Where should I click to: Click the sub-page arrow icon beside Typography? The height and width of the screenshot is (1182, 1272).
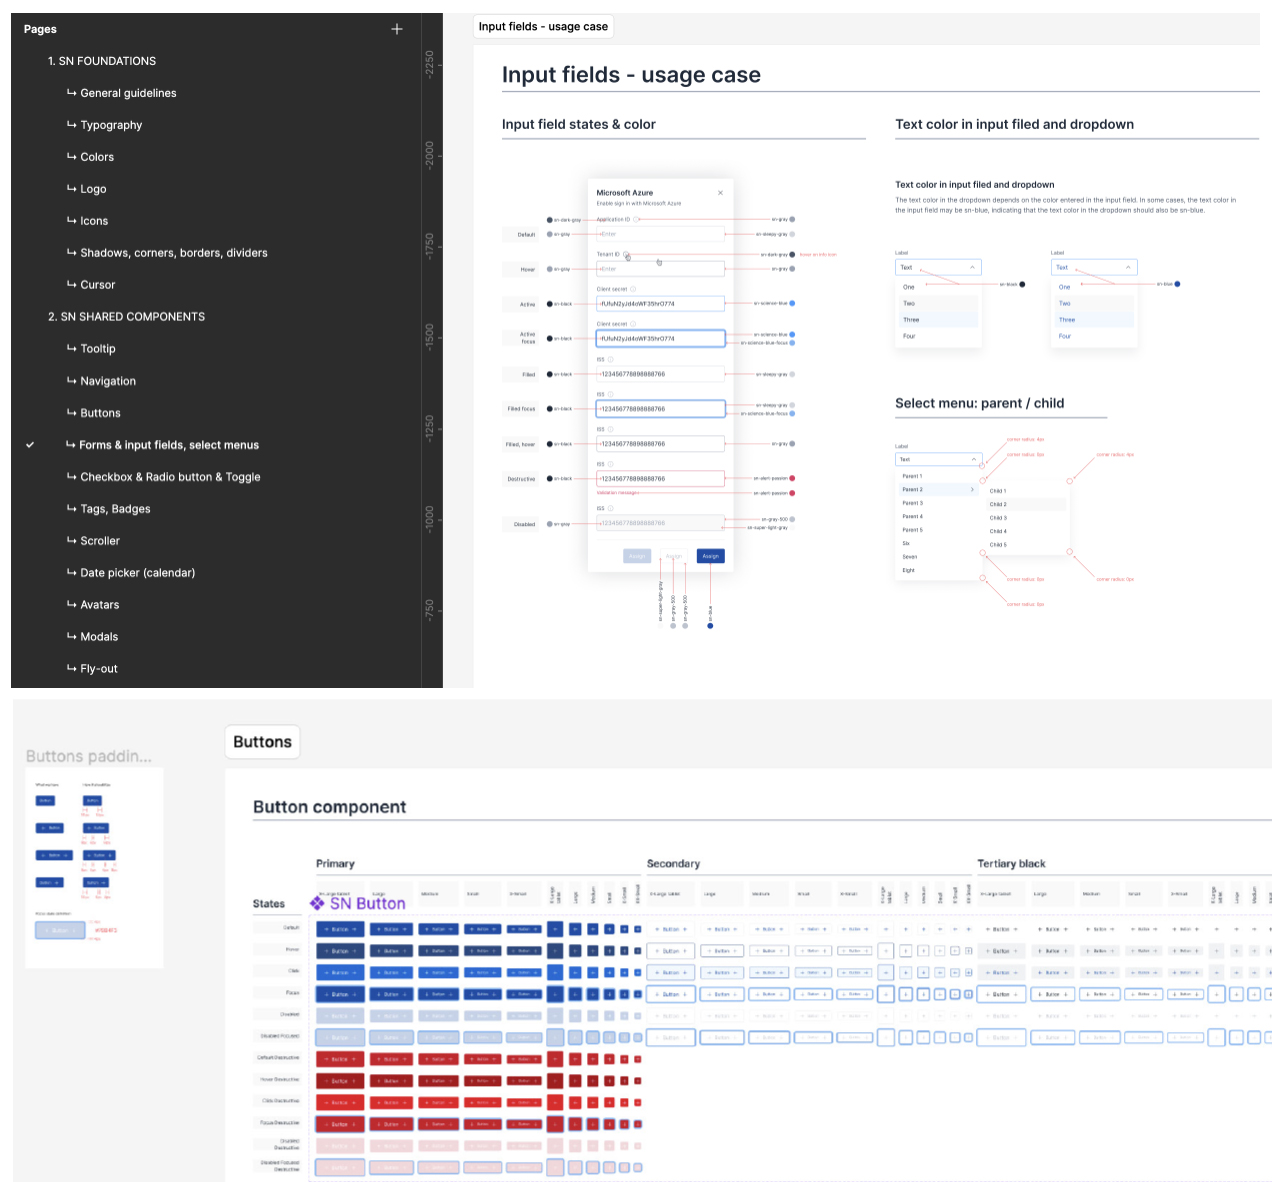pyautogui.click(x=71, y=125)
